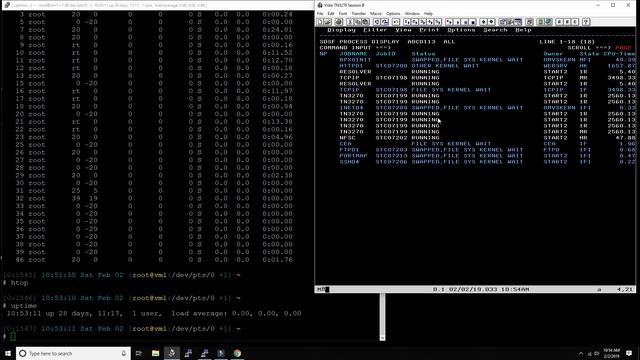The height and width of the screenshot is (360, 640).
Task: Open Google Chrome from the taskbar
Action: (x=237, y=353)
